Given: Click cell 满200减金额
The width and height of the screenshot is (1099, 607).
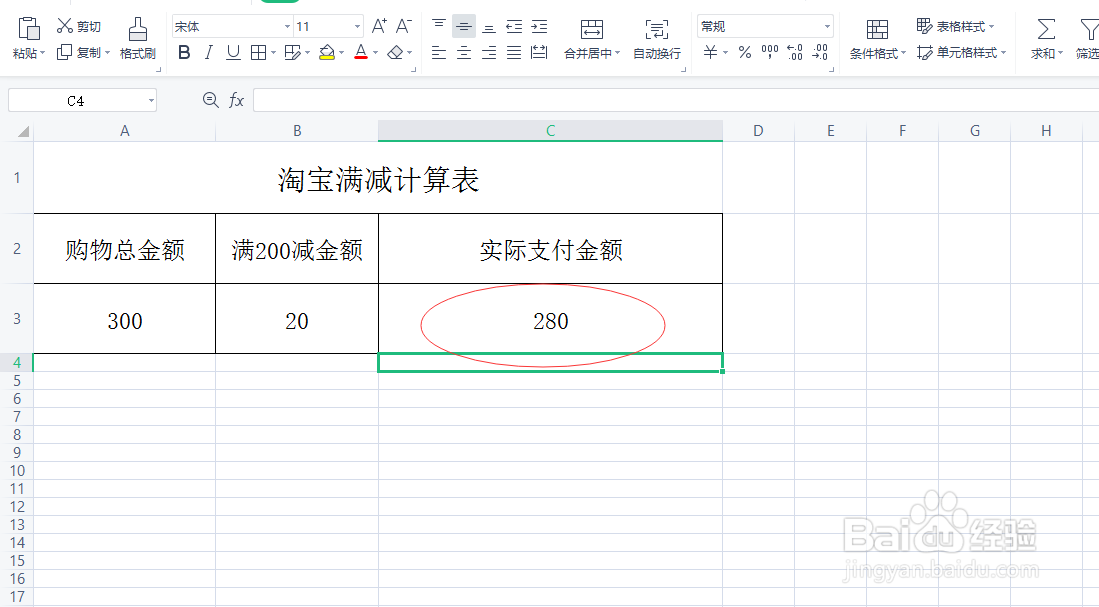Looking at the screenshot, I should point(297,249).
